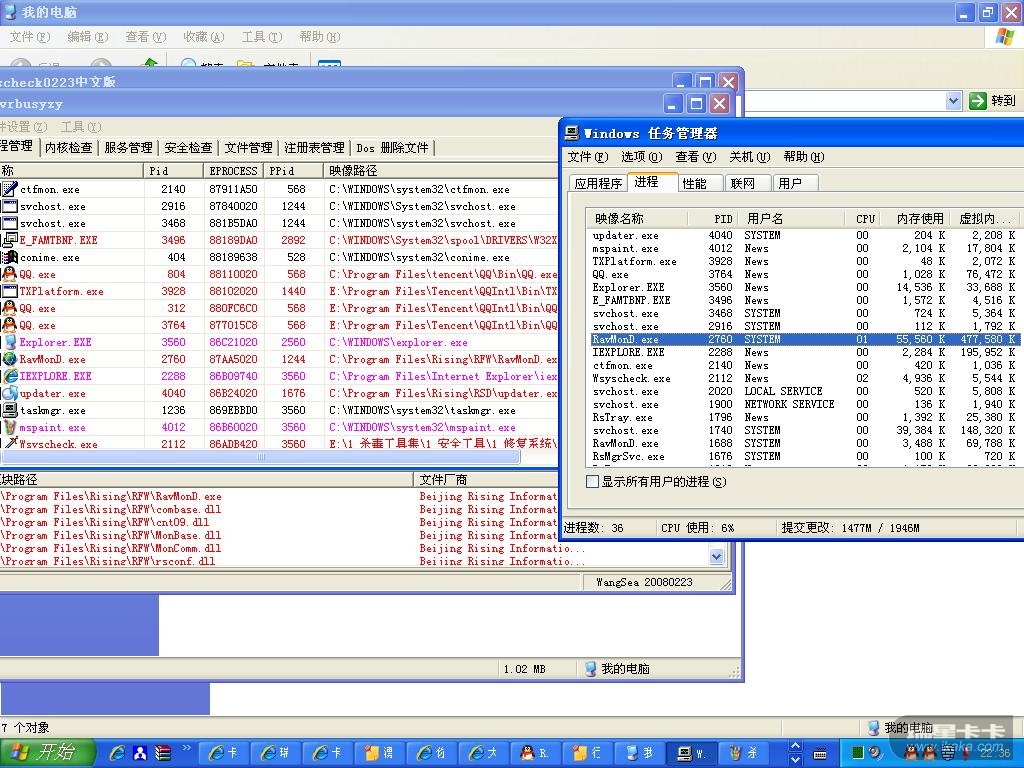
Task: Switch to the 性能 tab
Action: pyautogui.click(x=694, y=183)
